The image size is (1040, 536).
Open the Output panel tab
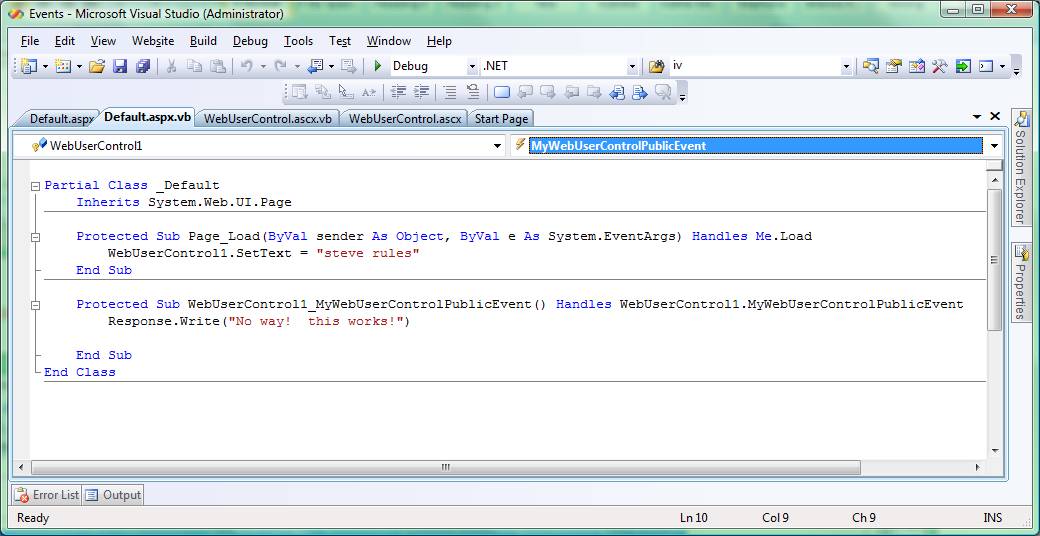coord(113,495)
